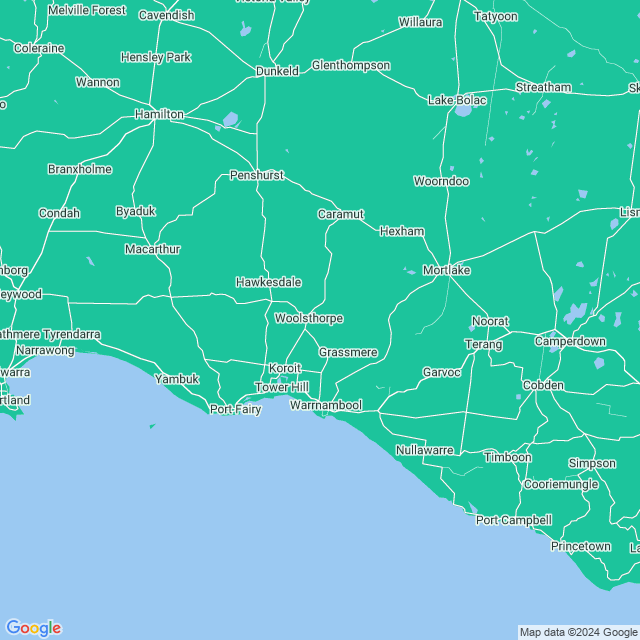
Task: Select the Dunkeld map label
Action: (278, 71)
